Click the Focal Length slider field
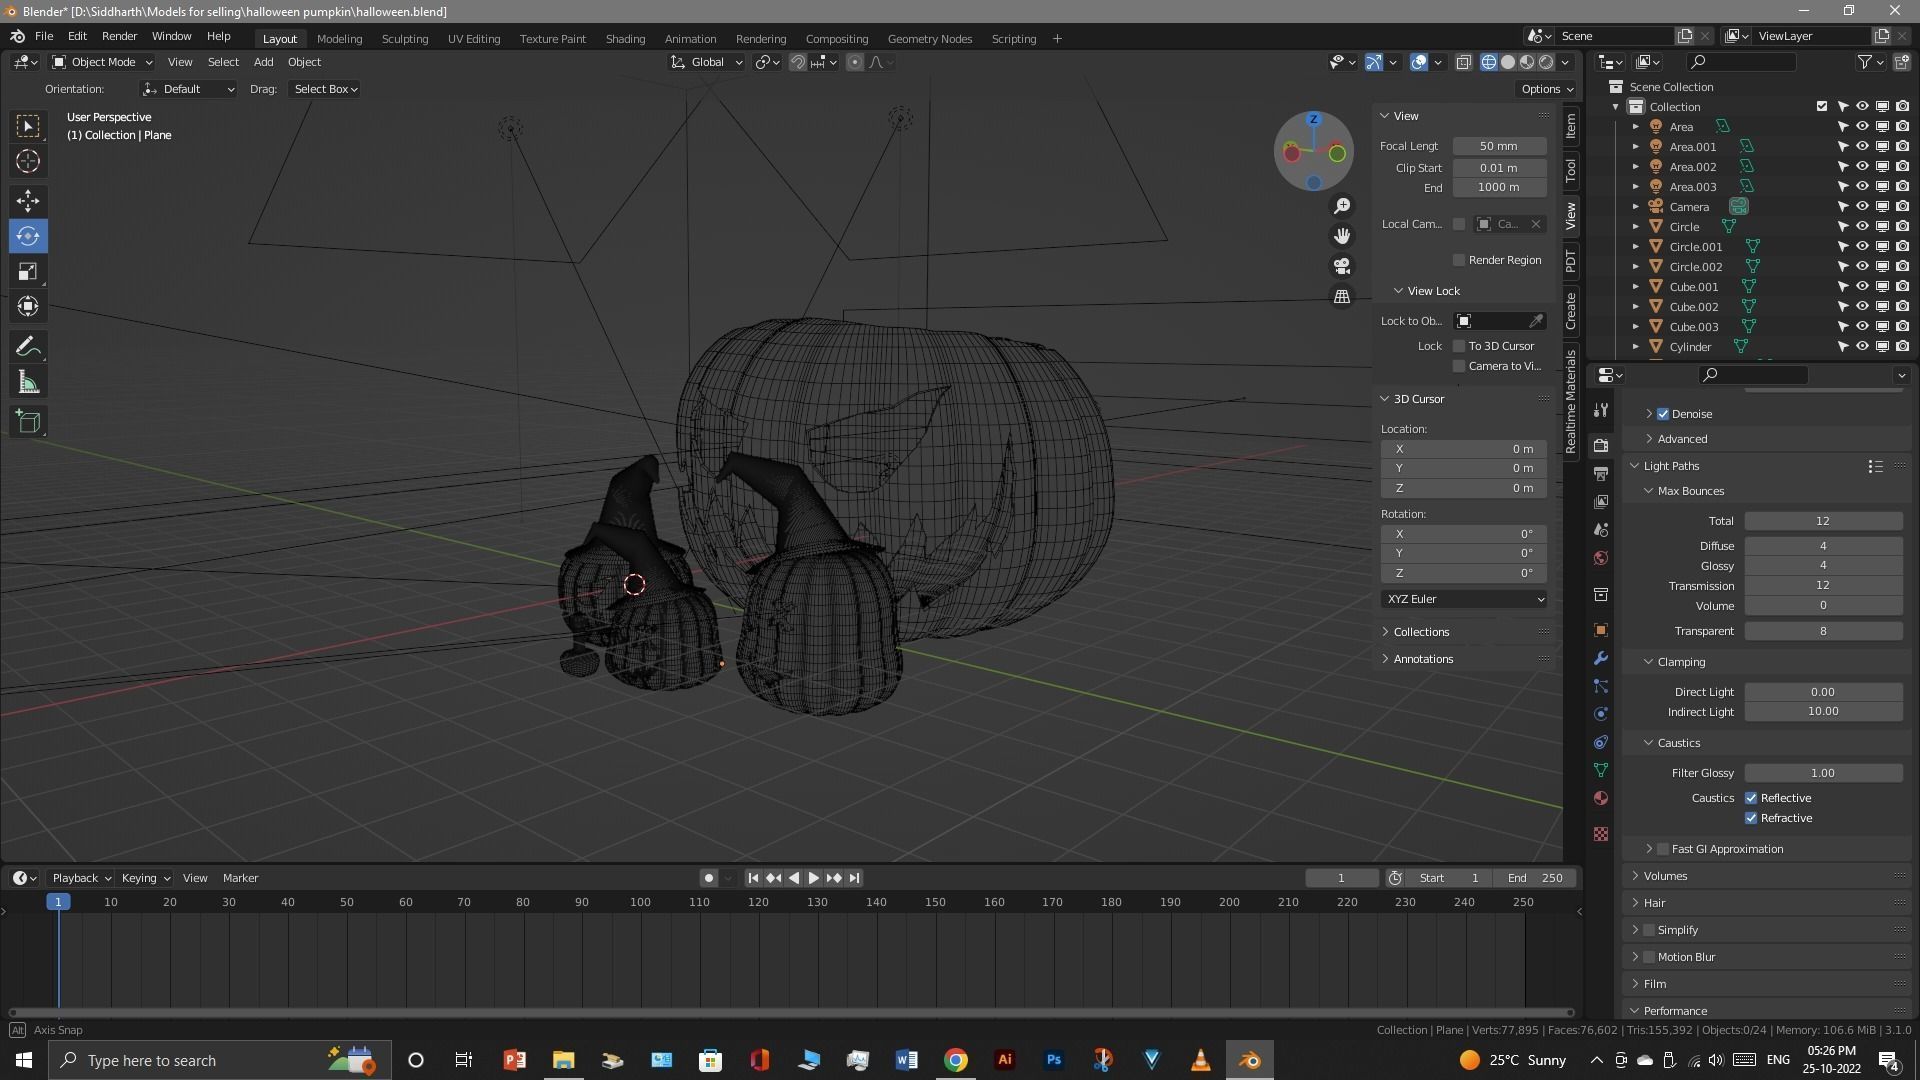Screen dimensions: 1920x1080 pos(1499,146)
